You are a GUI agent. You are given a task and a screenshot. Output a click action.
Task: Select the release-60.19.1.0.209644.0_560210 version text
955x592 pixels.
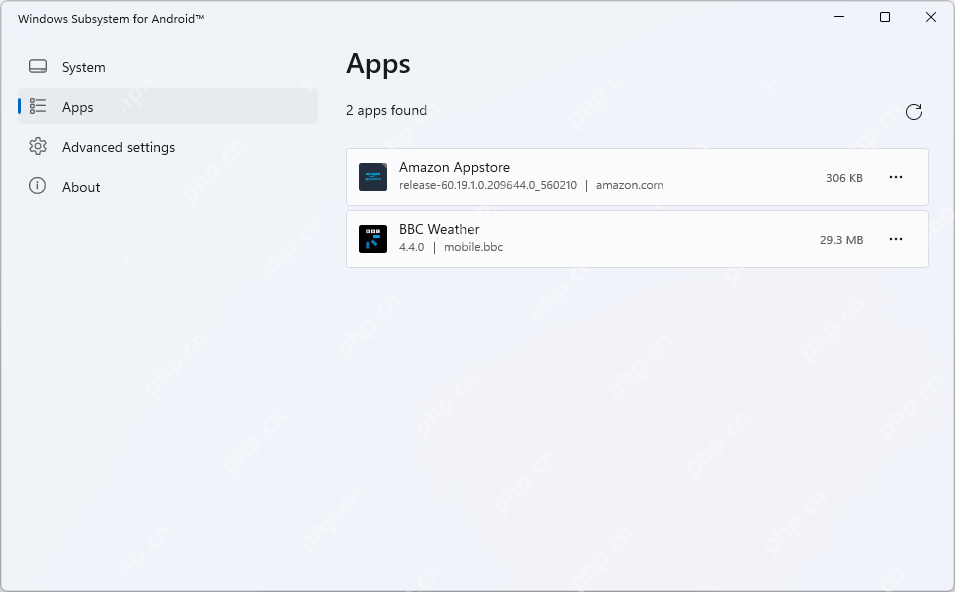(488, 185)
